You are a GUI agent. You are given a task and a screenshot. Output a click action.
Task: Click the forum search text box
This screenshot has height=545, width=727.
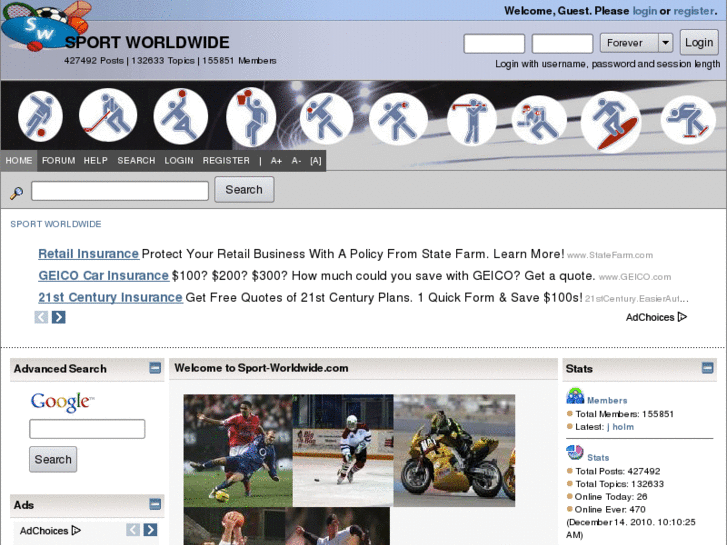point(120,191)
